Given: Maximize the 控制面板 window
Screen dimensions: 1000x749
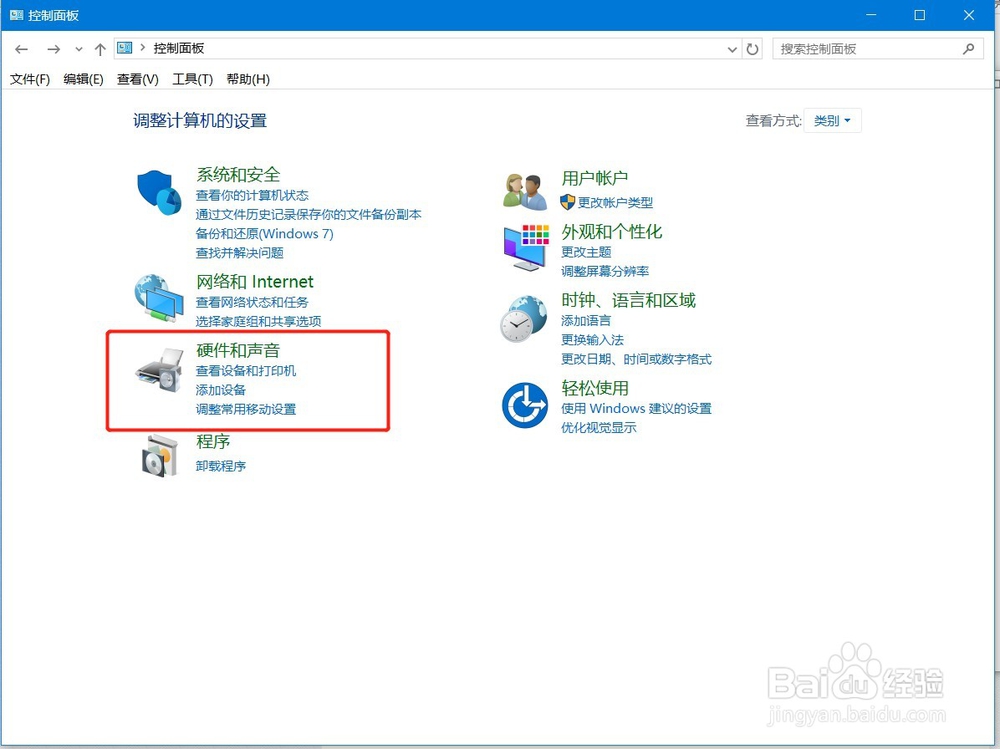Looking at the screenshot, I should pyautogui.click(x=920, y=15).
